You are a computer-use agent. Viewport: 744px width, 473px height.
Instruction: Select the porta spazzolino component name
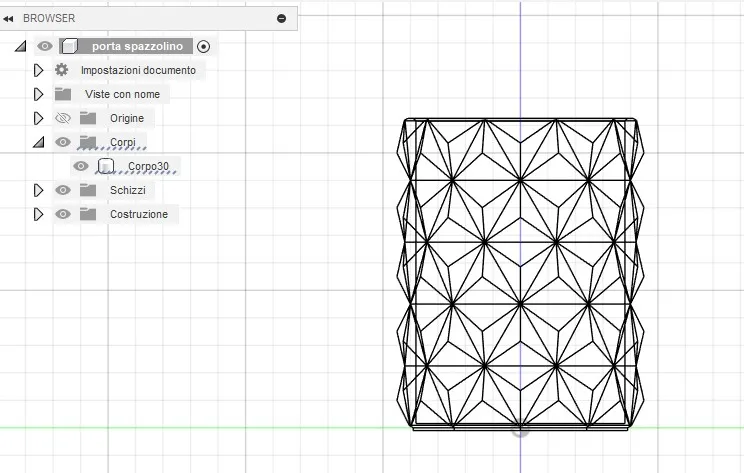click(137, 46)
